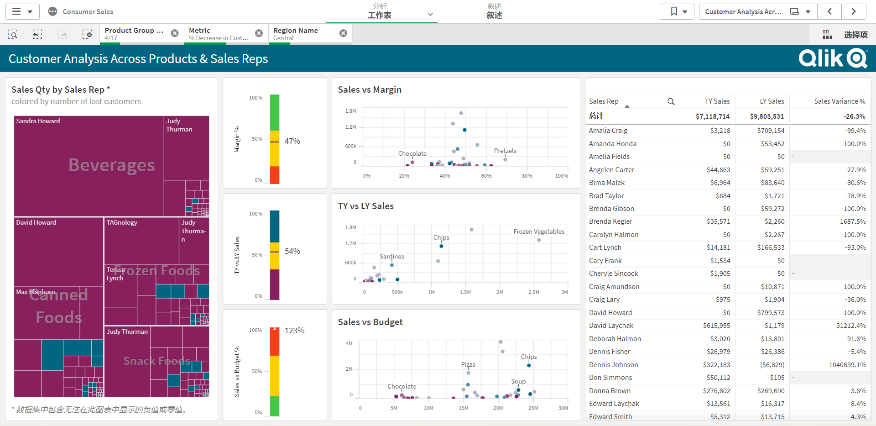Remove the Region Name selection

pyautogui.click(x=343, y=33)
